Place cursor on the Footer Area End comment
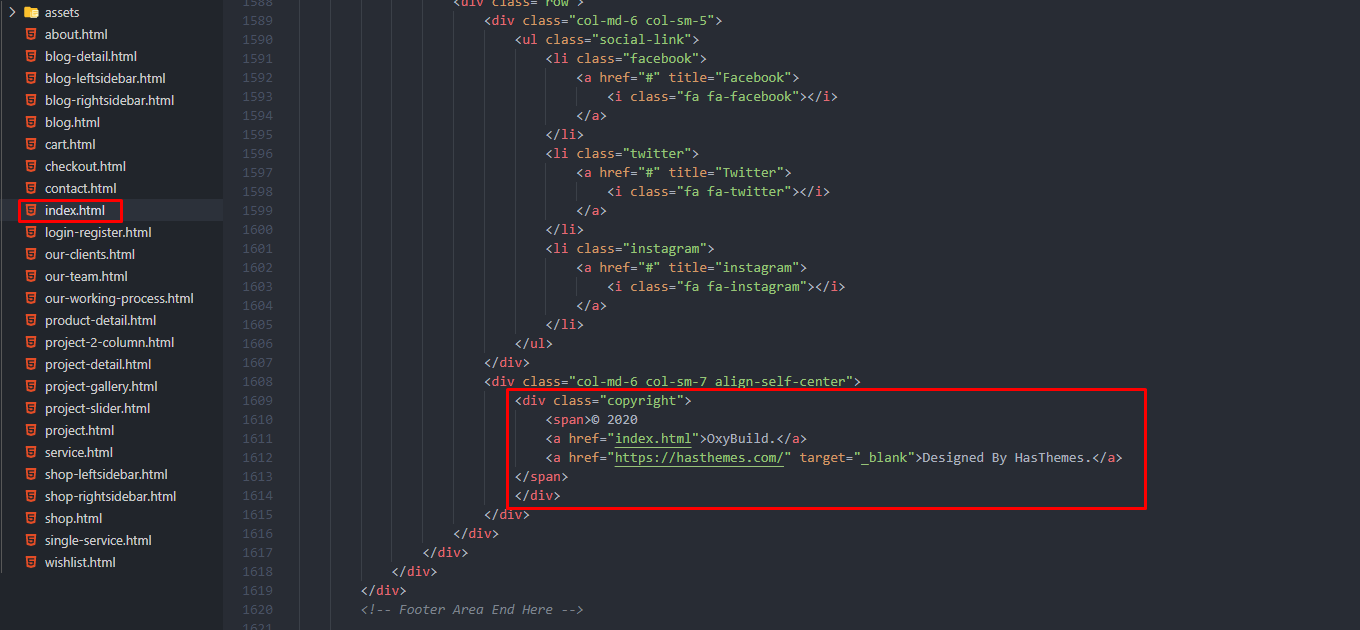1360x630 pixels. [471, 609]
